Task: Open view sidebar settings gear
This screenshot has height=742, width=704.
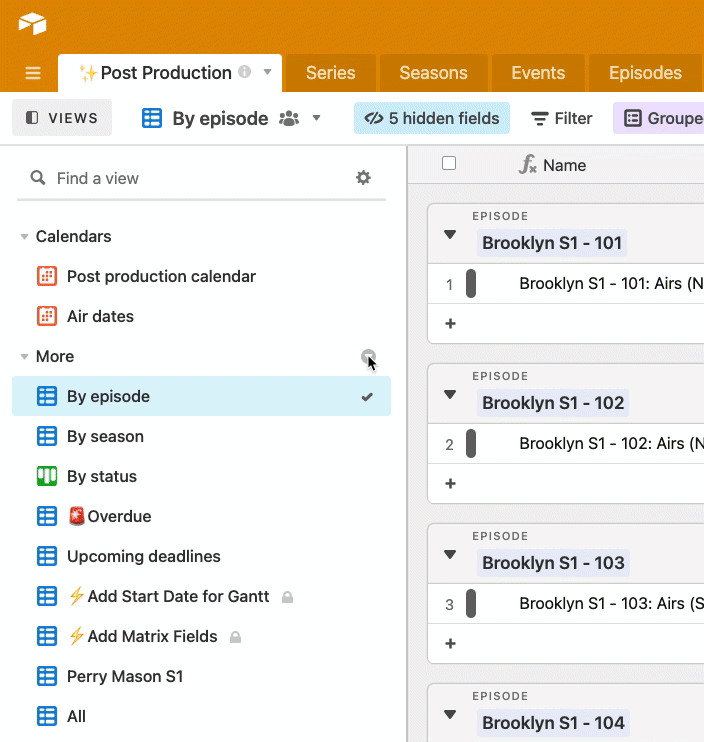Action: pyautogui.click(x=363, y=178)
